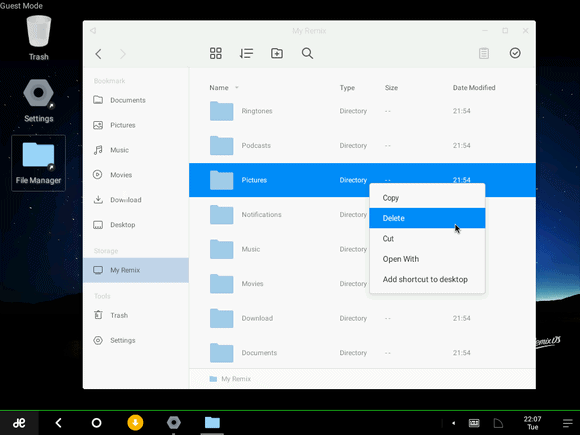Switch to grid view in file manager toolbar
Screen dimensions: 580x435
tap(216, 53)
